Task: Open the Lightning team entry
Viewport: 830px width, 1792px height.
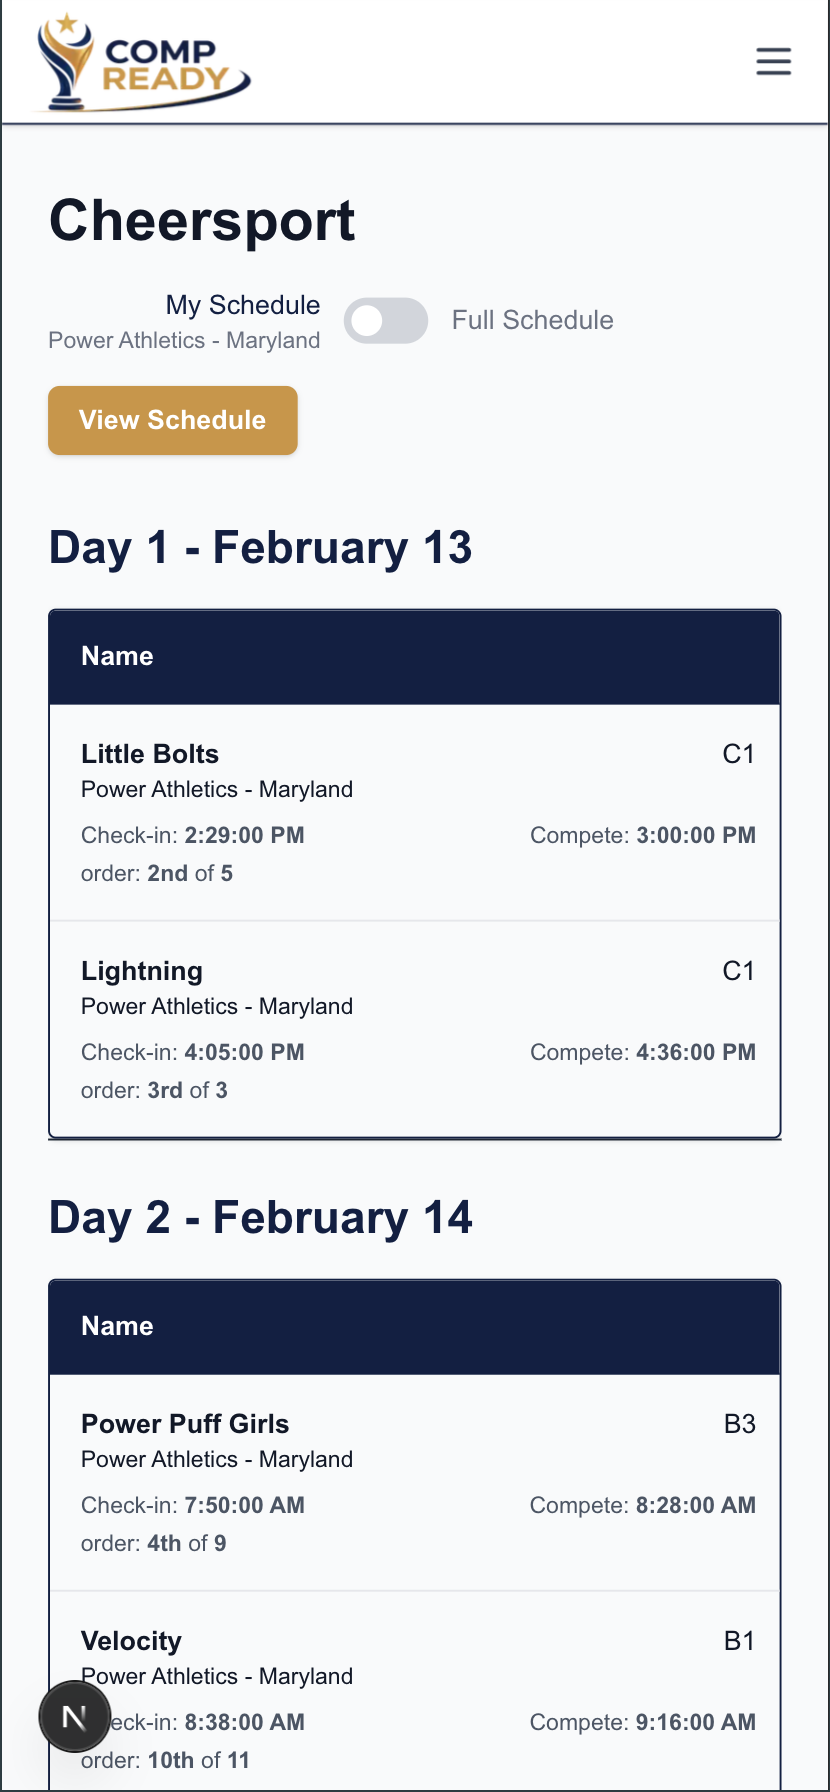Action: tap(142, 971)
